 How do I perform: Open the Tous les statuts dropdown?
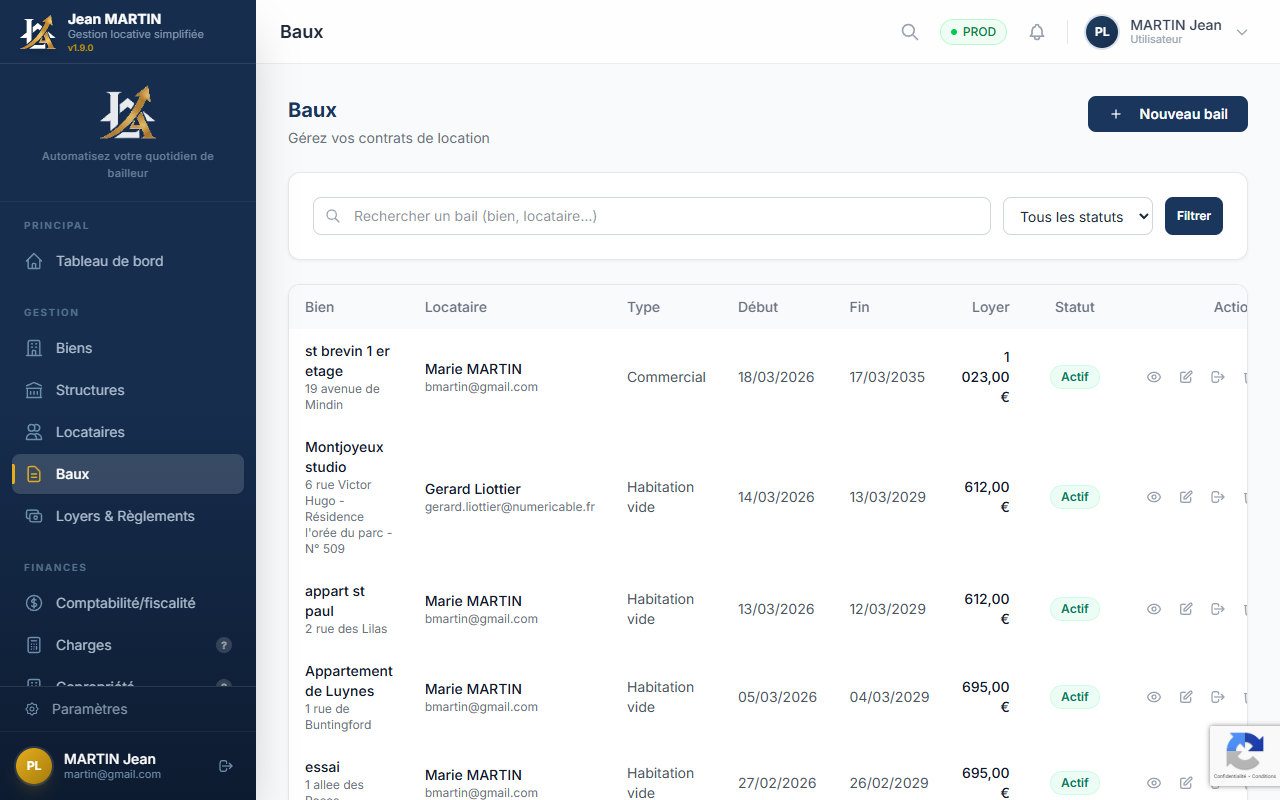click(x=1077, y=216)
